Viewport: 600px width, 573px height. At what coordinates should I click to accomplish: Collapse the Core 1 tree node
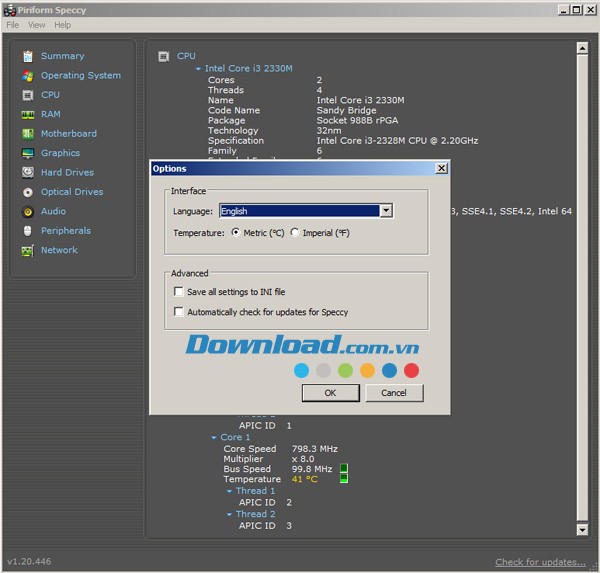213,438
